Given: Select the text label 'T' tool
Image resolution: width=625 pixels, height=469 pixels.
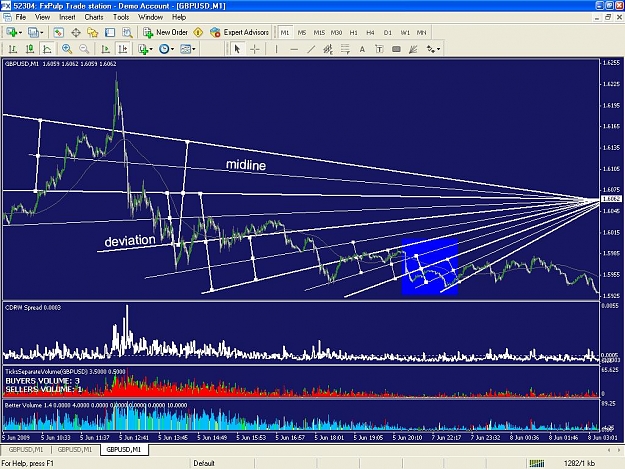Looking at the screenshot, I should [x=379, y=49].
